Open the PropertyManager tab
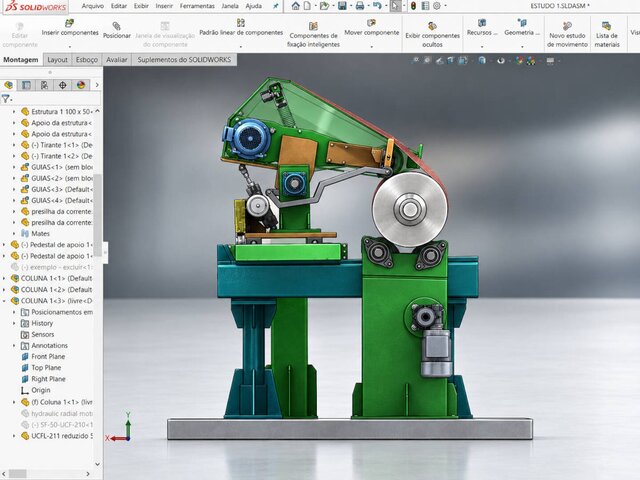The width and height of the screenshot is (640, 480). [27, 85]
